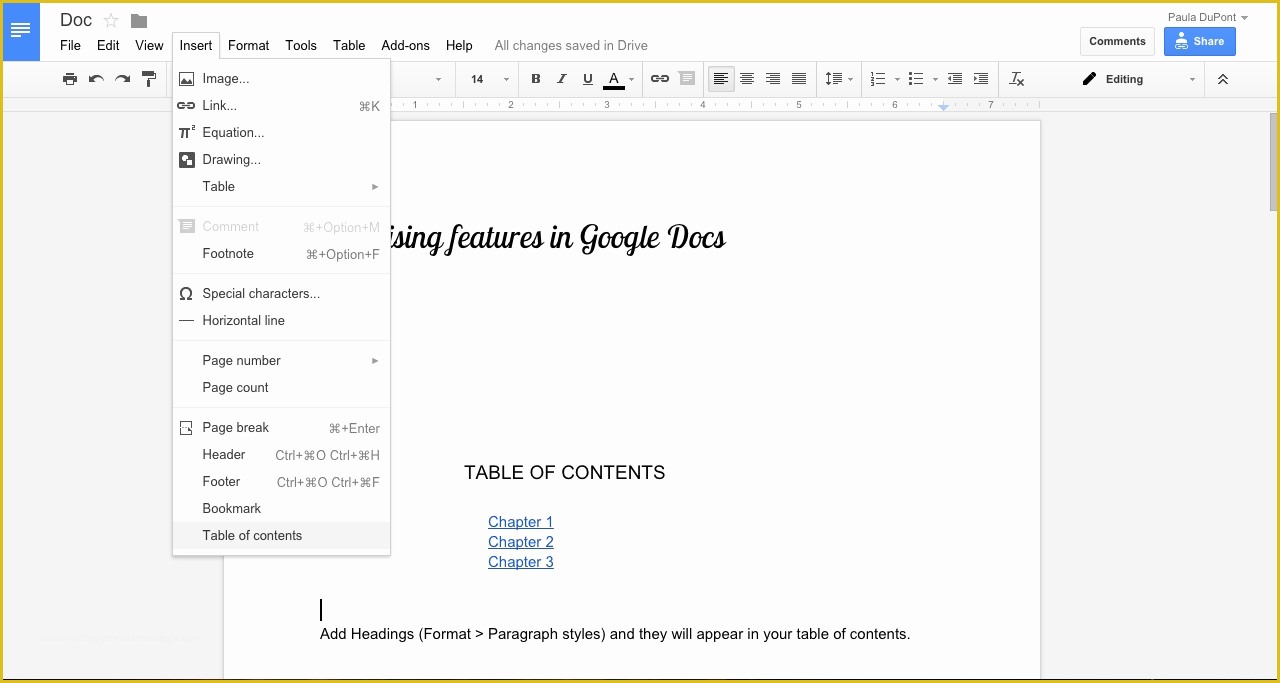Open the bulleted list style dropdown arrow
Viewport: 1280px width, 683px height.
(x=935, y=79)
